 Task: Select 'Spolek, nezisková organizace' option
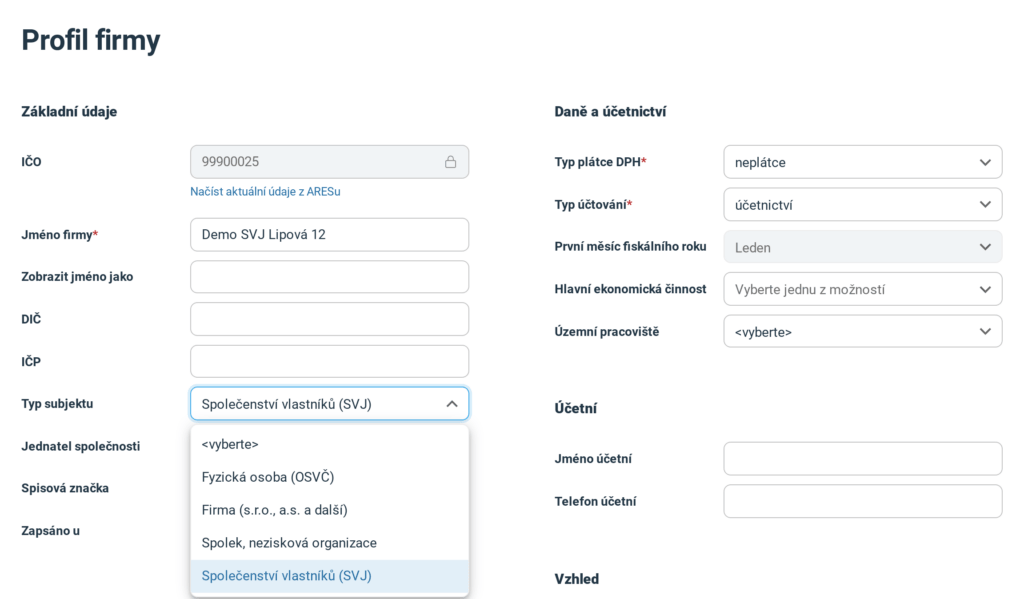point(329,543)
